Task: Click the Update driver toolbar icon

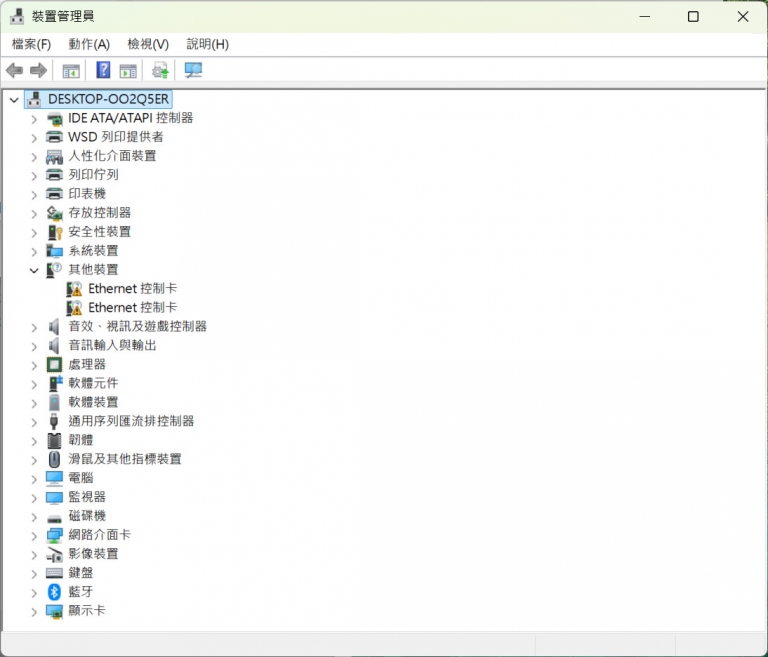Action: click(x=160, y=71)
